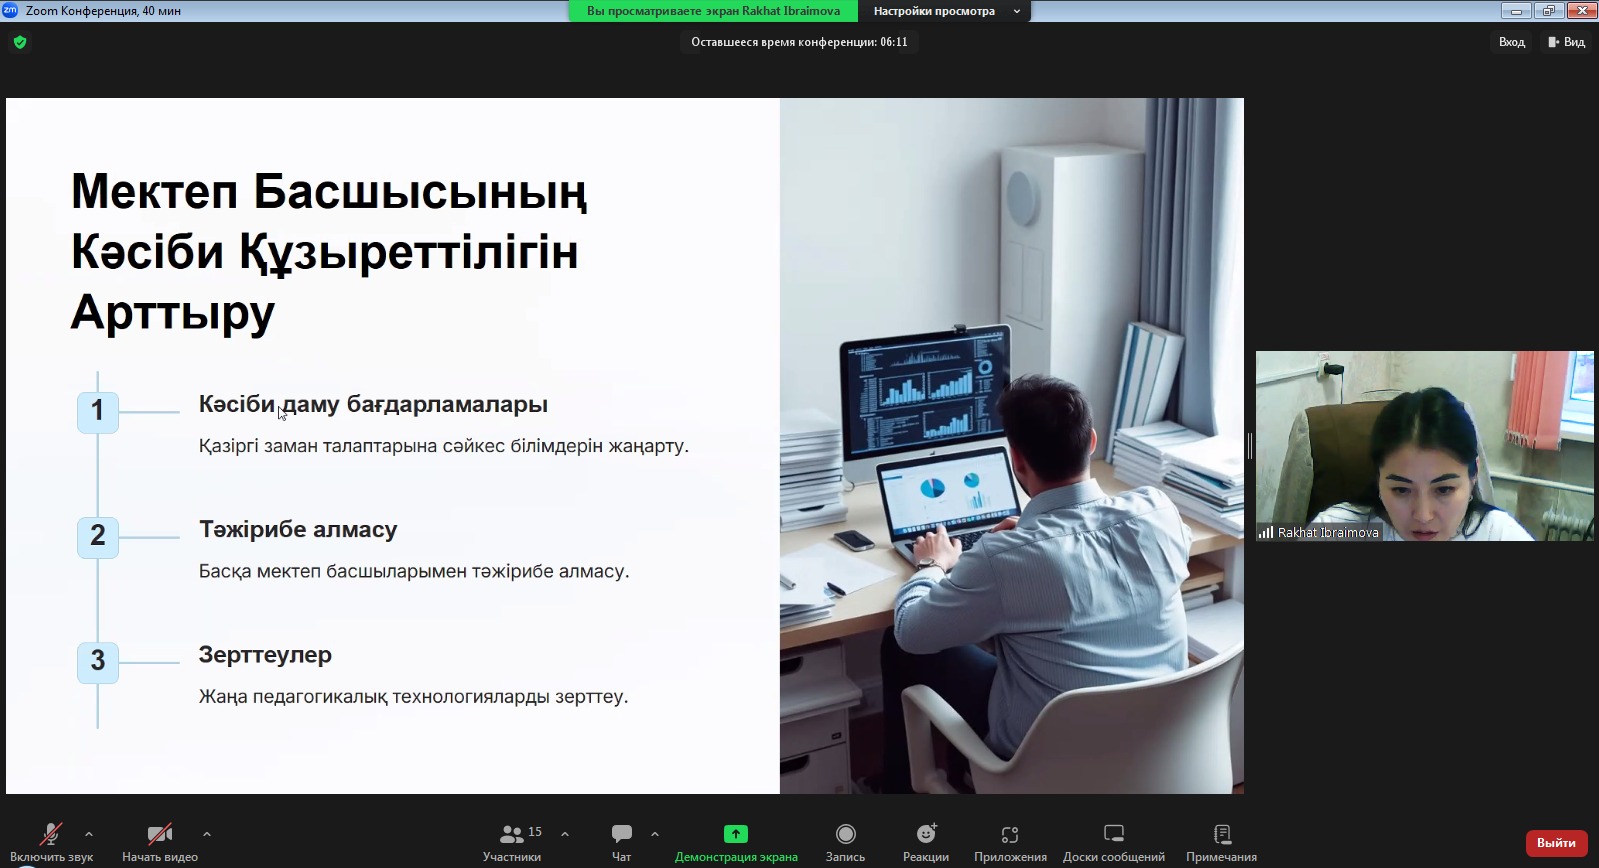This screenshot has width=1599, height=868.
Task: Click the green encryption shield icon
Action: [x=20, y=42]
